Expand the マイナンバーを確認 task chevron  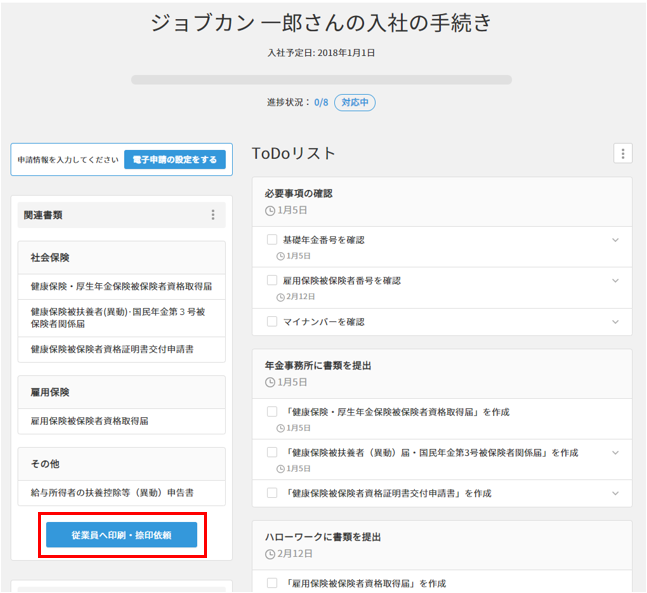click(x=615, y=322)
